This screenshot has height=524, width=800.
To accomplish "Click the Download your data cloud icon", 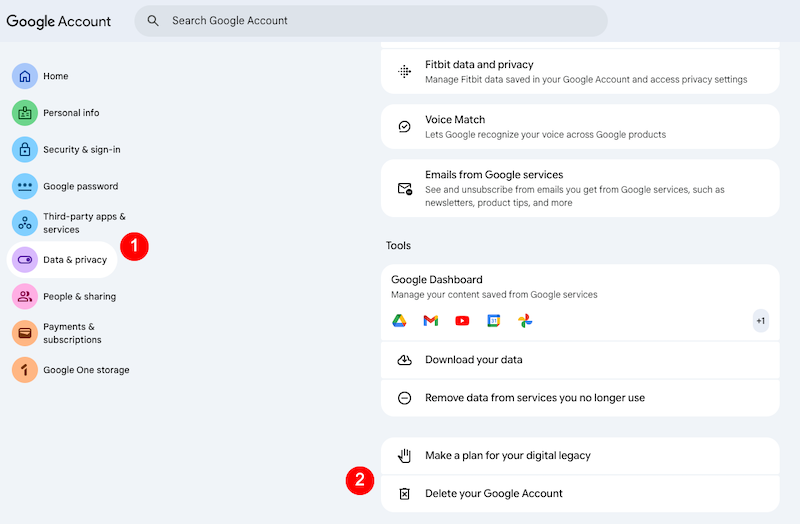I will click(x=405, y=360).
